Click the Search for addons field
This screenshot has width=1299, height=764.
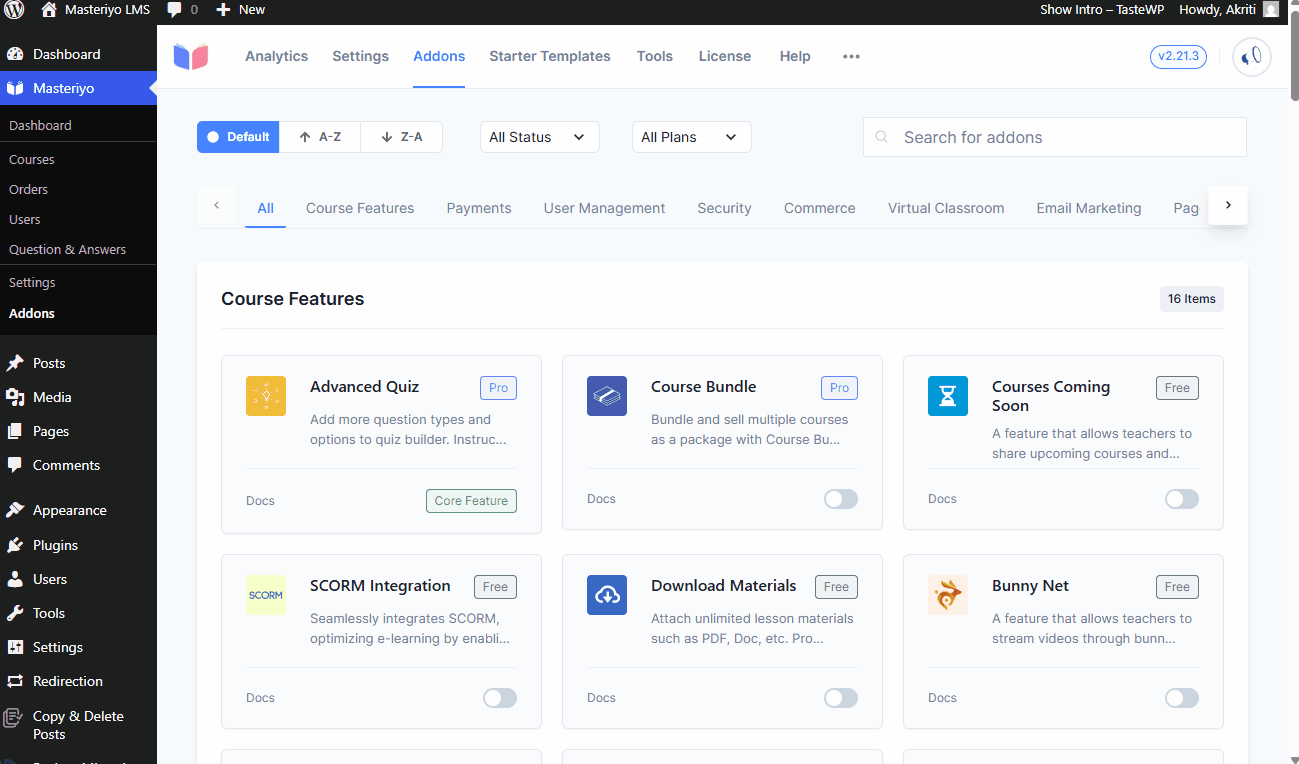tap(1055, 137)
